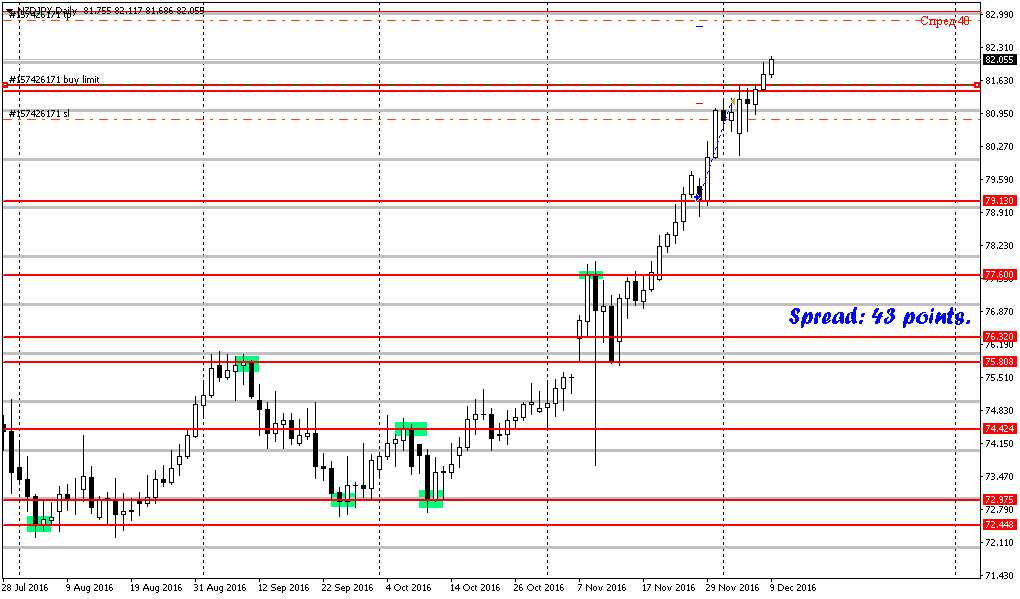1020x599 pixels.
Task: Click the red 'Спред 40' text label
Action: [945, 21]
